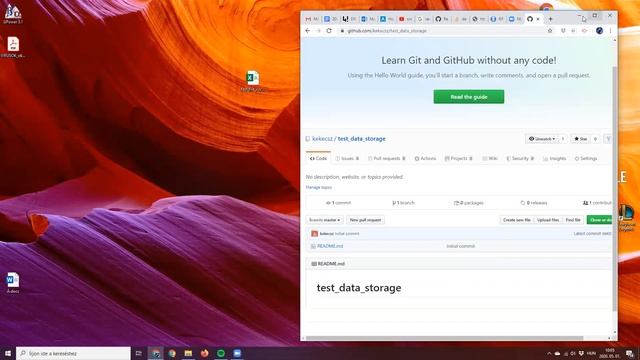
Task: Open the Insights tab
Action: (554, 158)
